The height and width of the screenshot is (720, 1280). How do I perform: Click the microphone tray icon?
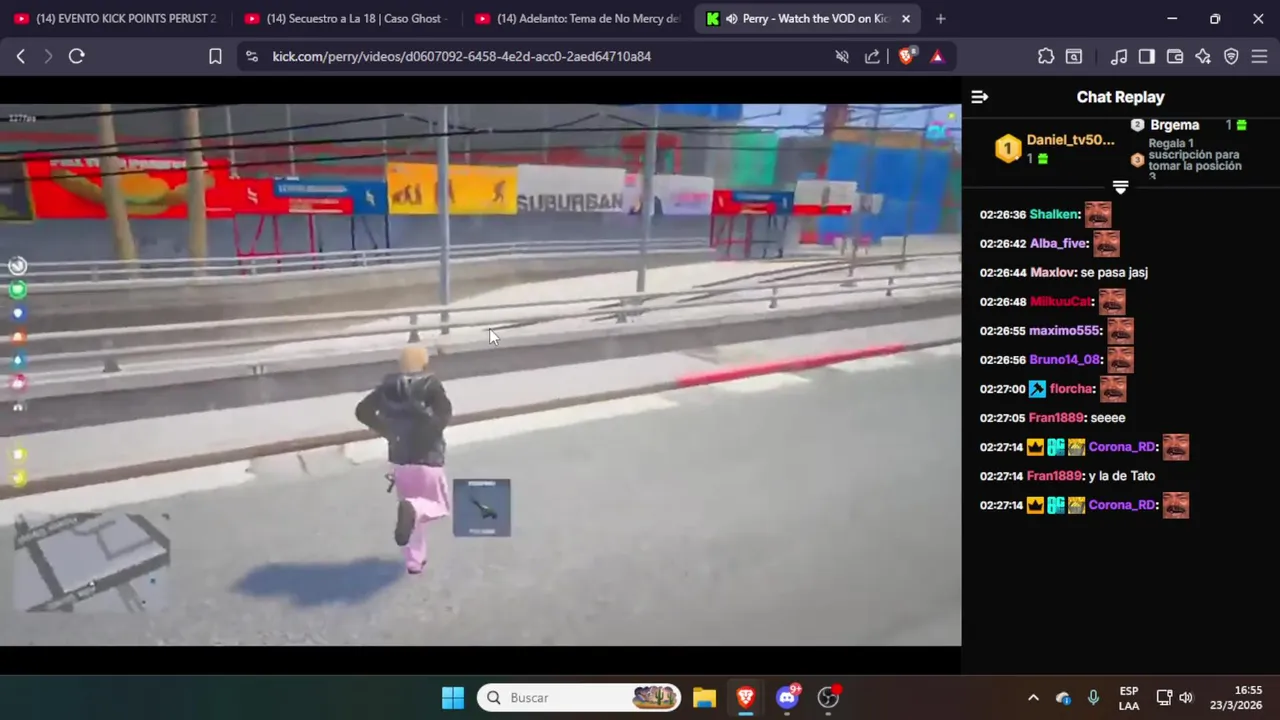pyautogui.click(x=1093, y=697)
